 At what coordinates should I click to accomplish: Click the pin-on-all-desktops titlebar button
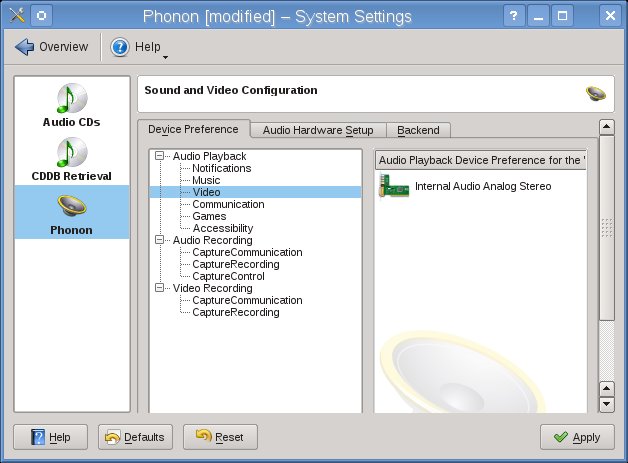coord(41,16)
